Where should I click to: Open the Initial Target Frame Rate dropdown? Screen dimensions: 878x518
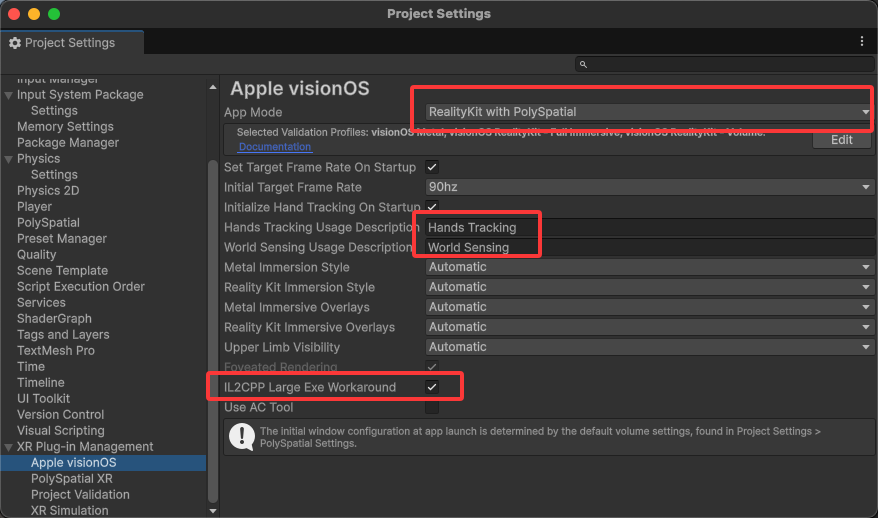(649, 187)
